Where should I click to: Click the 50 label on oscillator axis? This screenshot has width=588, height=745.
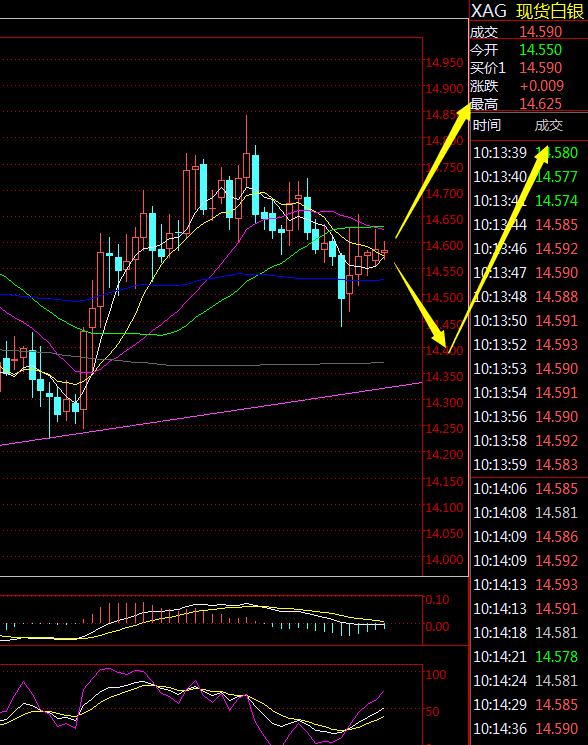(432, 712)
